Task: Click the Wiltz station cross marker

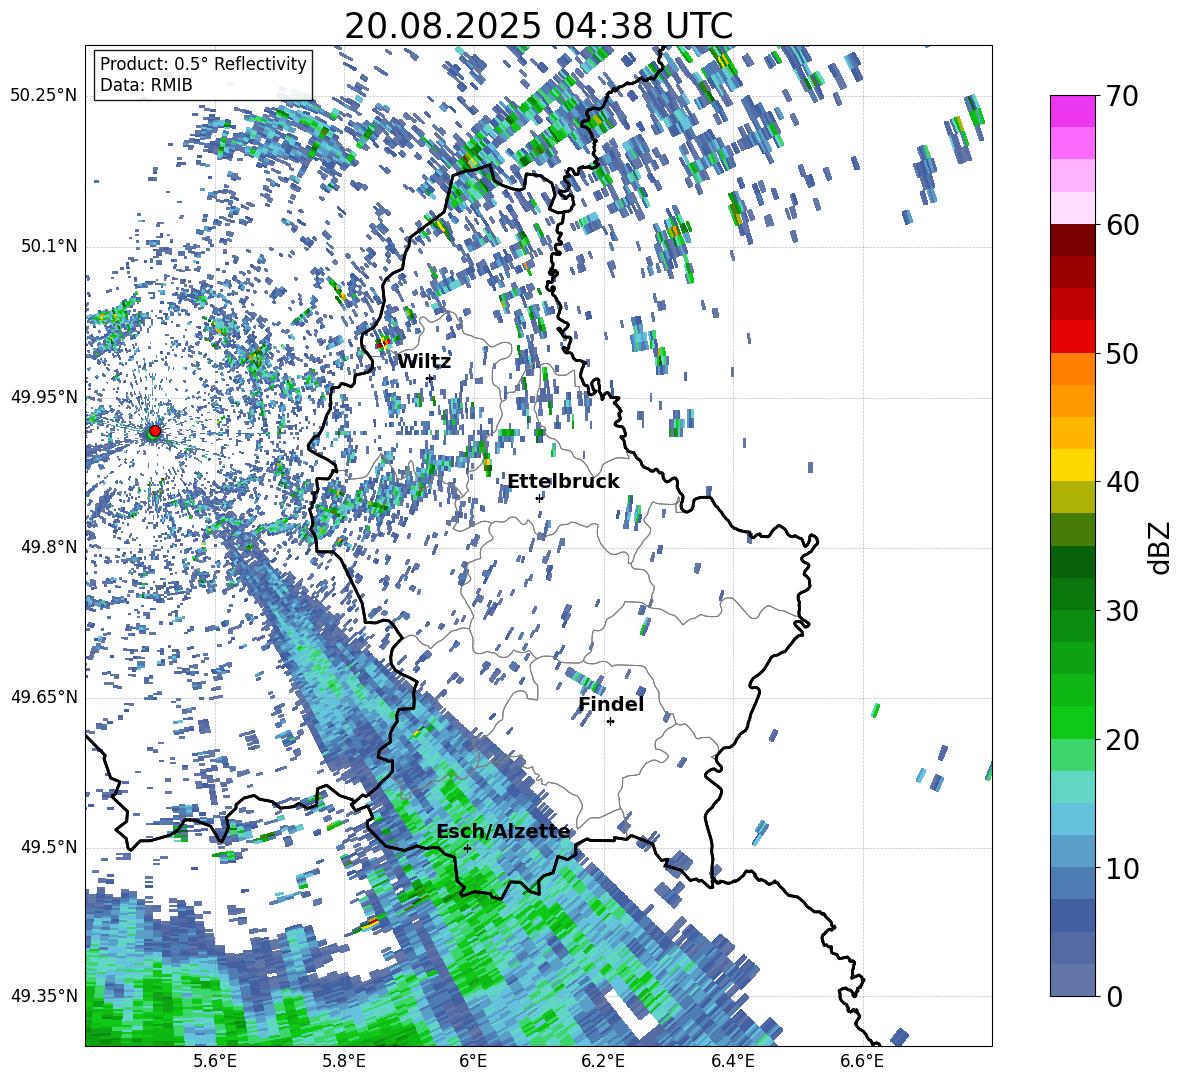Action: tap(430, 378)
